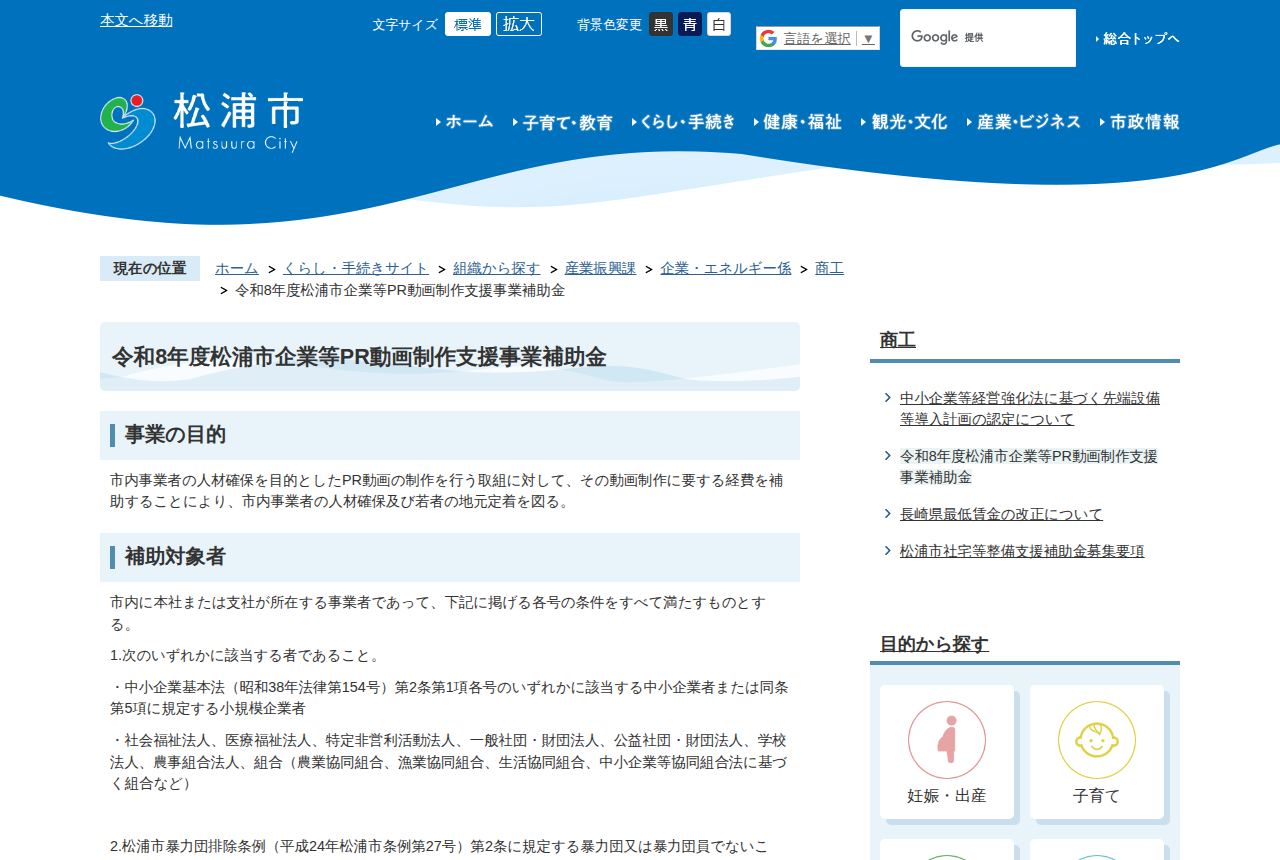Switch background color to black (黒)
Viewport: 1280px width, 860px height.
[x=661, y=24]
